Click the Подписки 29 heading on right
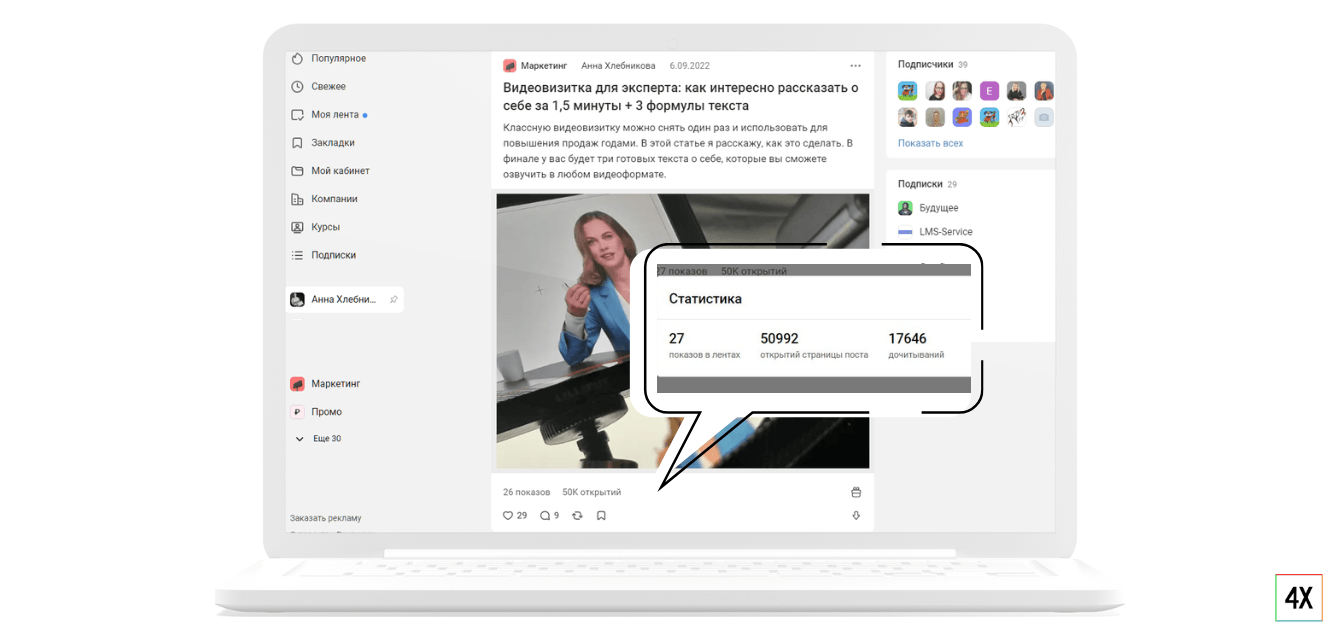Image resolution: width=1340 pixels, height=640 pixels. tap(927, 184)
